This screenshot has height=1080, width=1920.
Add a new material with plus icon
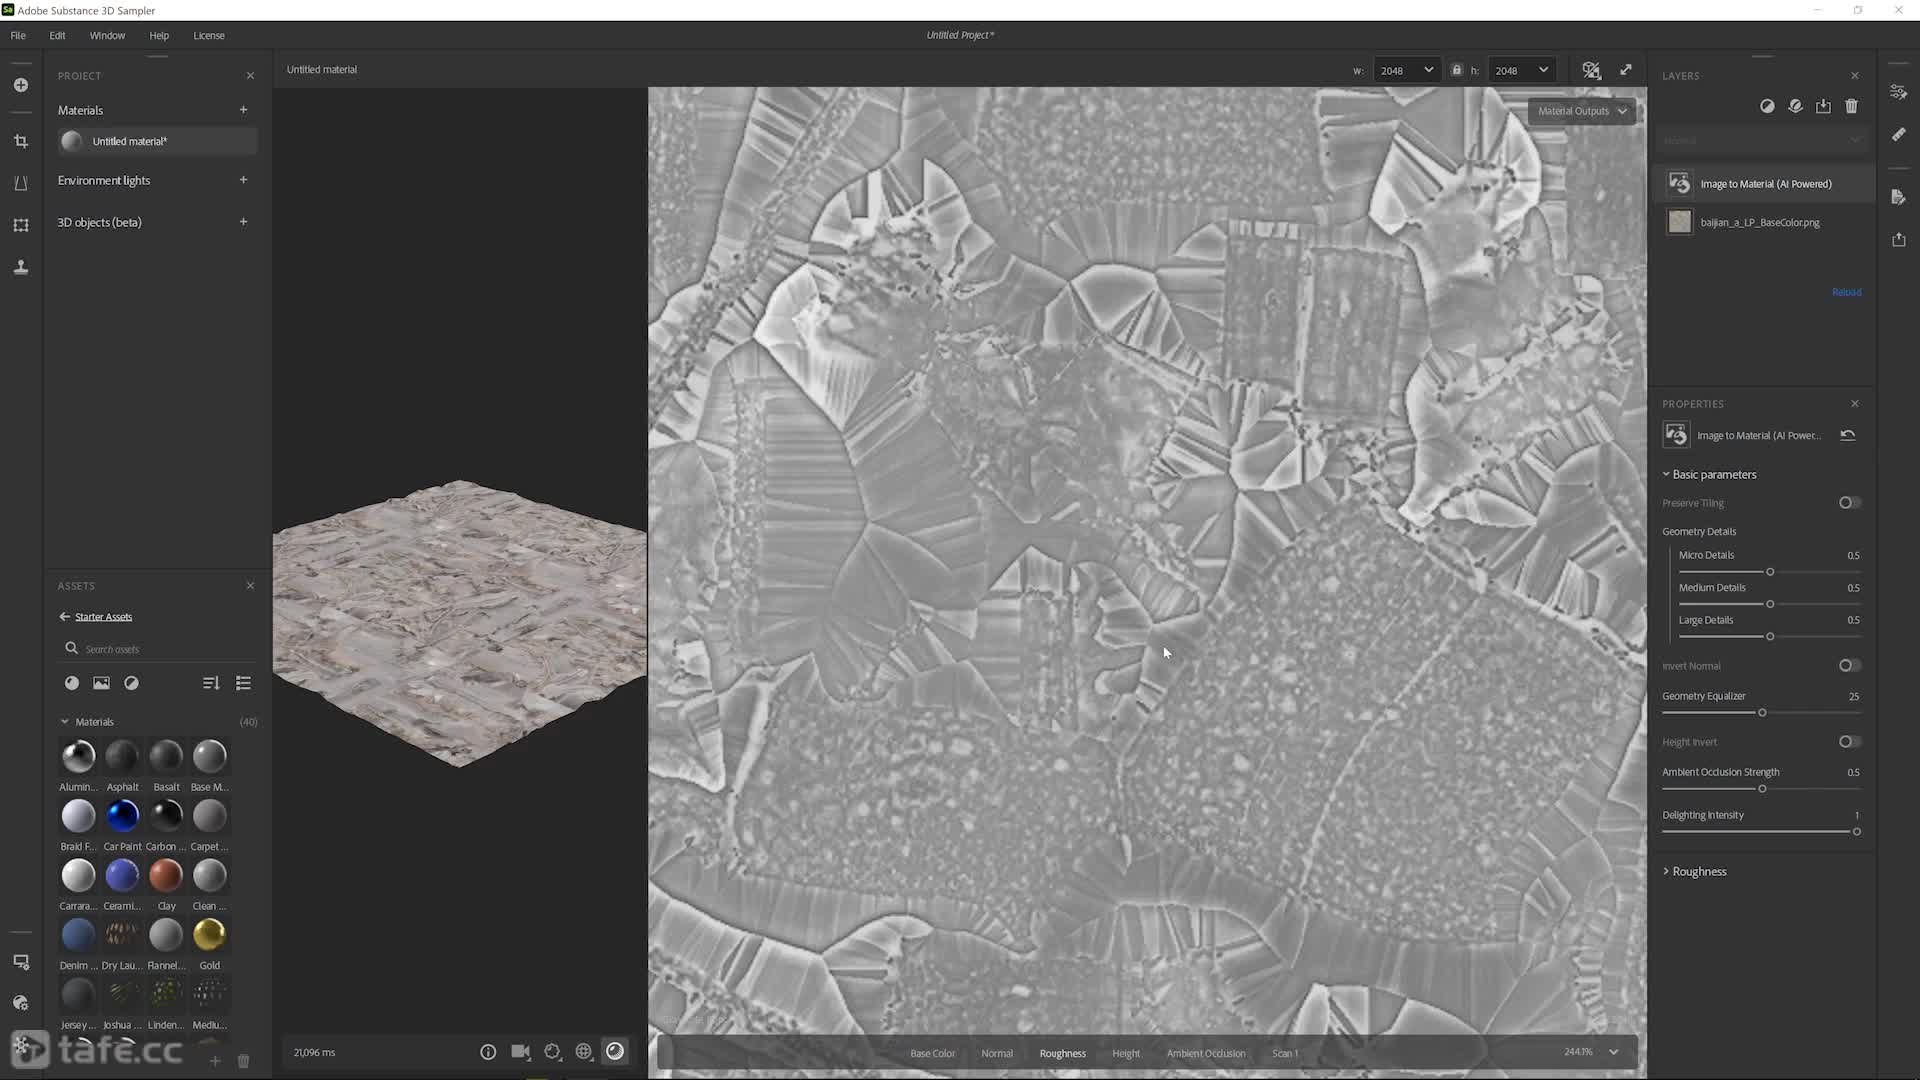(x=243, y=110)
